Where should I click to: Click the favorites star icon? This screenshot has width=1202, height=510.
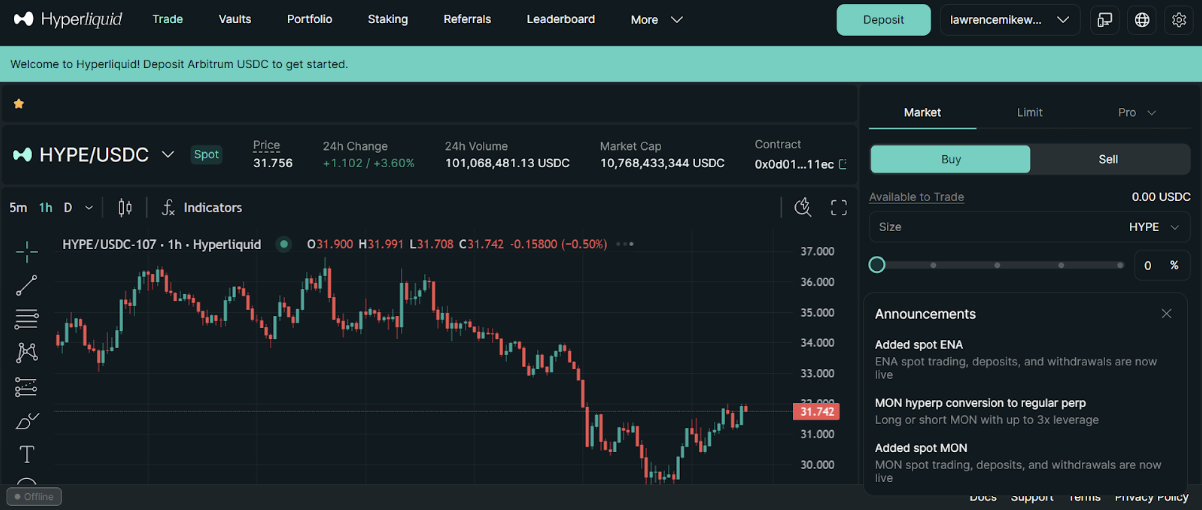click(x=19, y=103)
